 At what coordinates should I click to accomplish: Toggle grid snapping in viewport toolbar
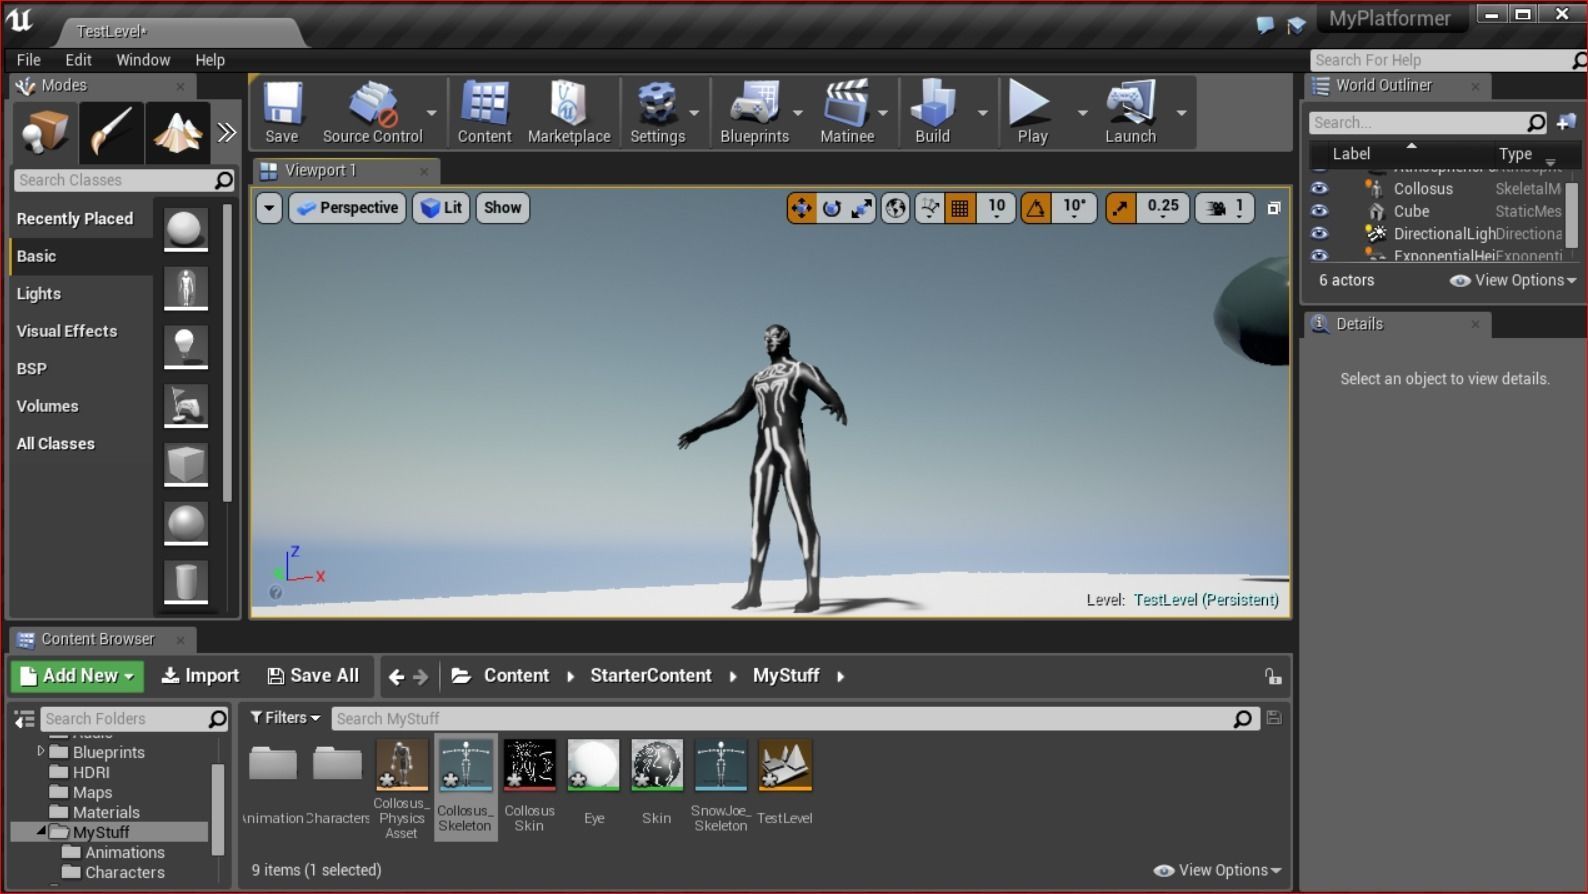960,208
